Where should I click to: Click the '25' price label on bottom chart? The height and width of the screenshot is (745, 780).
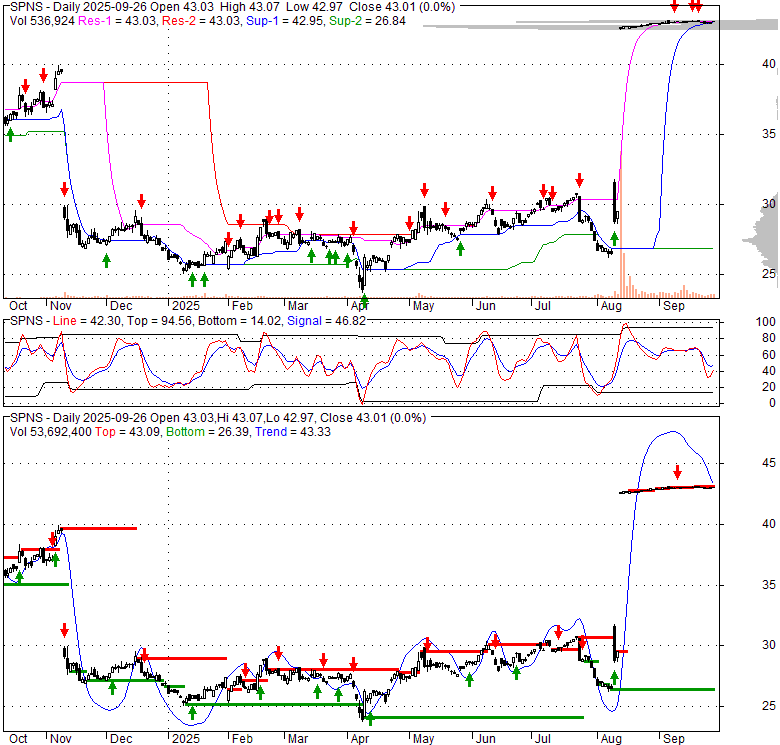tap(769, 706)
